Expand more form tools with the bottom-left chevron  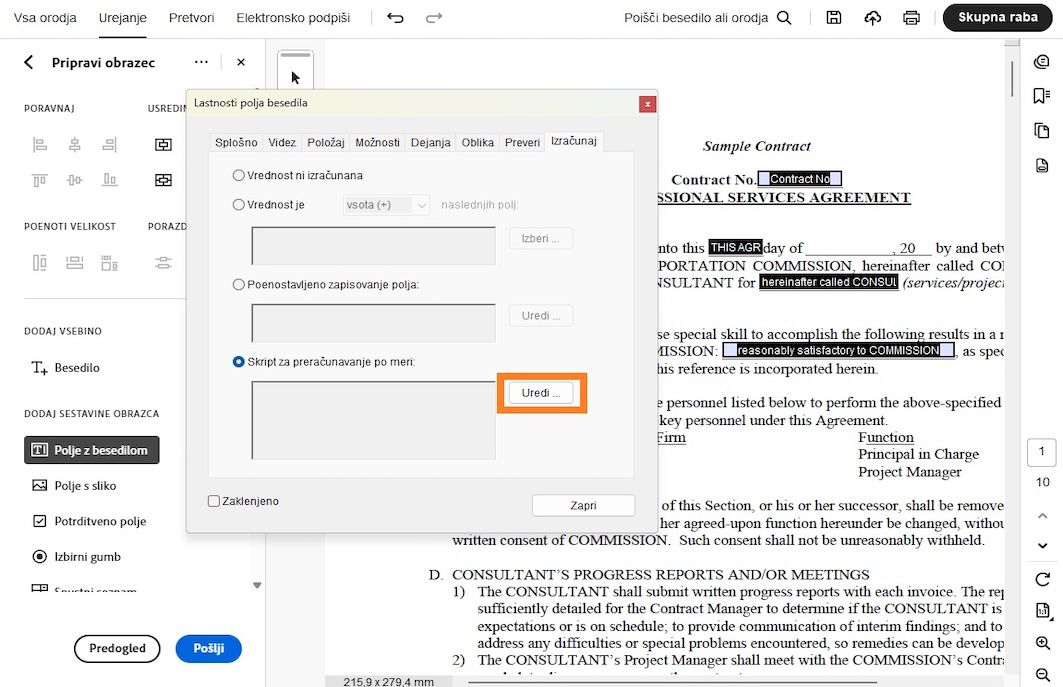pyautogui.click(x=256, y=584)
